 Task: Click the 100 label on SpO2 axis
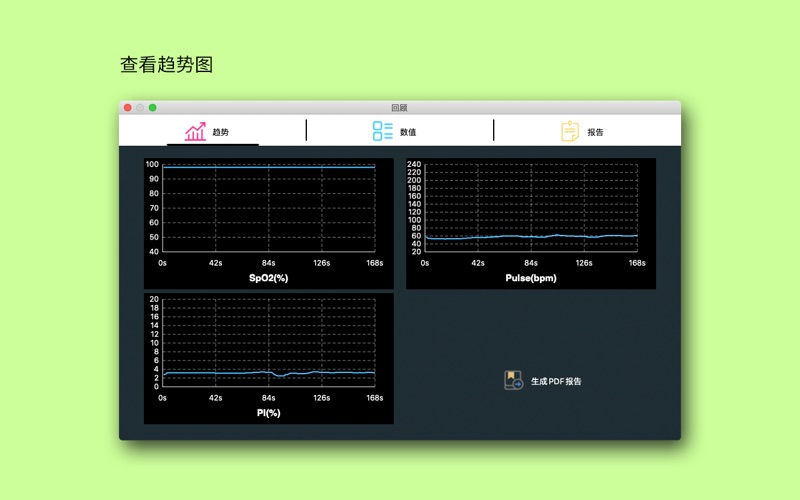[152, 164]
